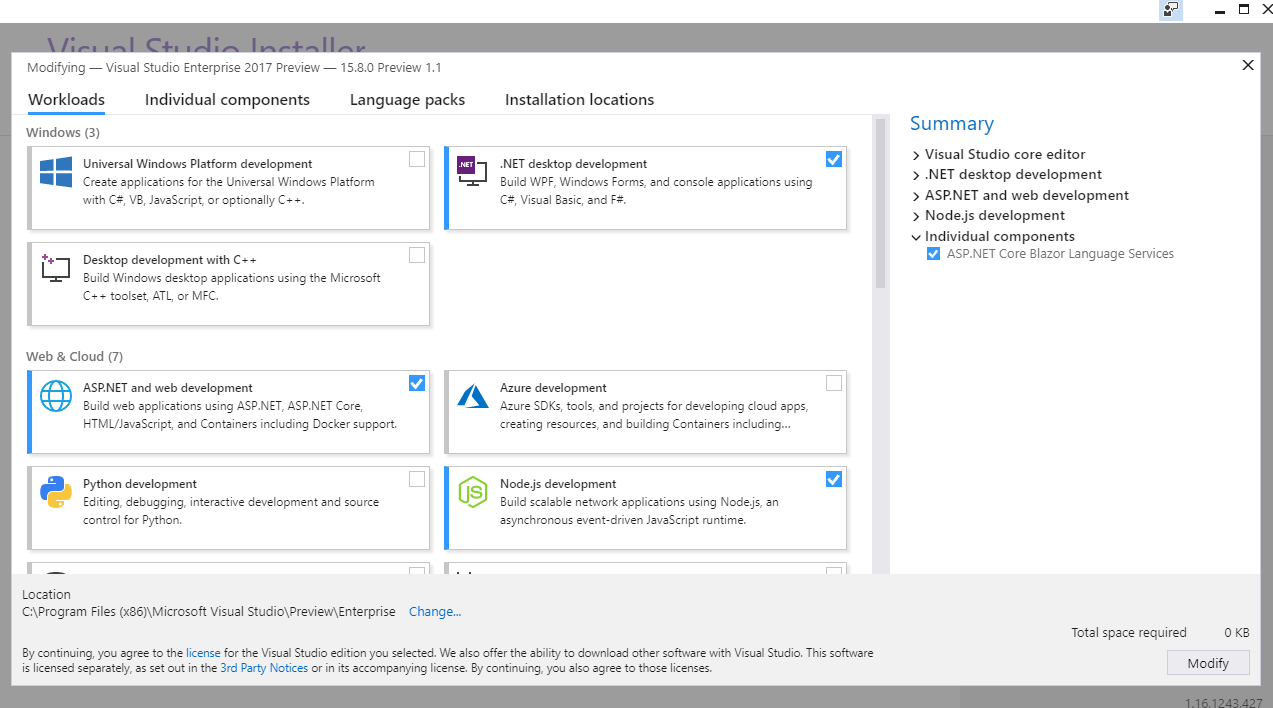This screenshot has height=708, width=1273.
Task: Enable Universal Windows Platform development workload
Action: tap(417, 159)
